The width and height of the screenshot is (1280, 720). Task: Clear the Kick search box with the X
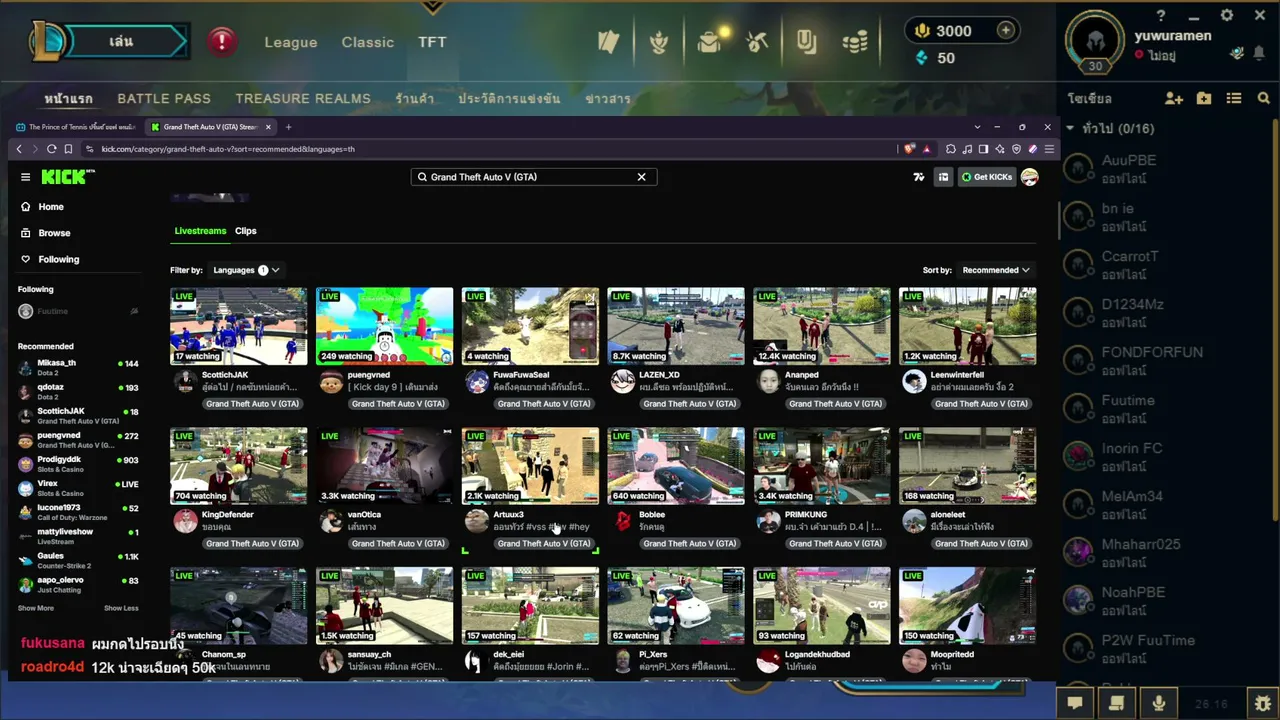click(642, 177)
